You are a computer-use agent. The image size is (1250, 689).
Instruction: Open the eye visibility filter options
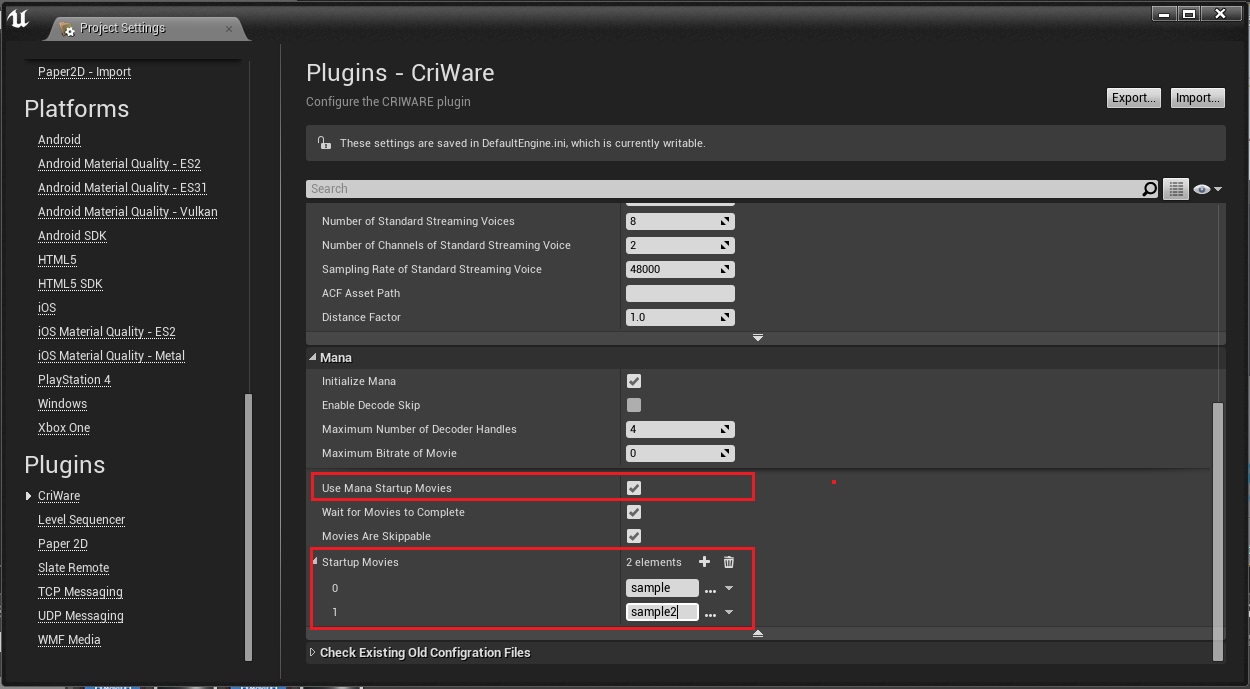[x=1205, y=189]
